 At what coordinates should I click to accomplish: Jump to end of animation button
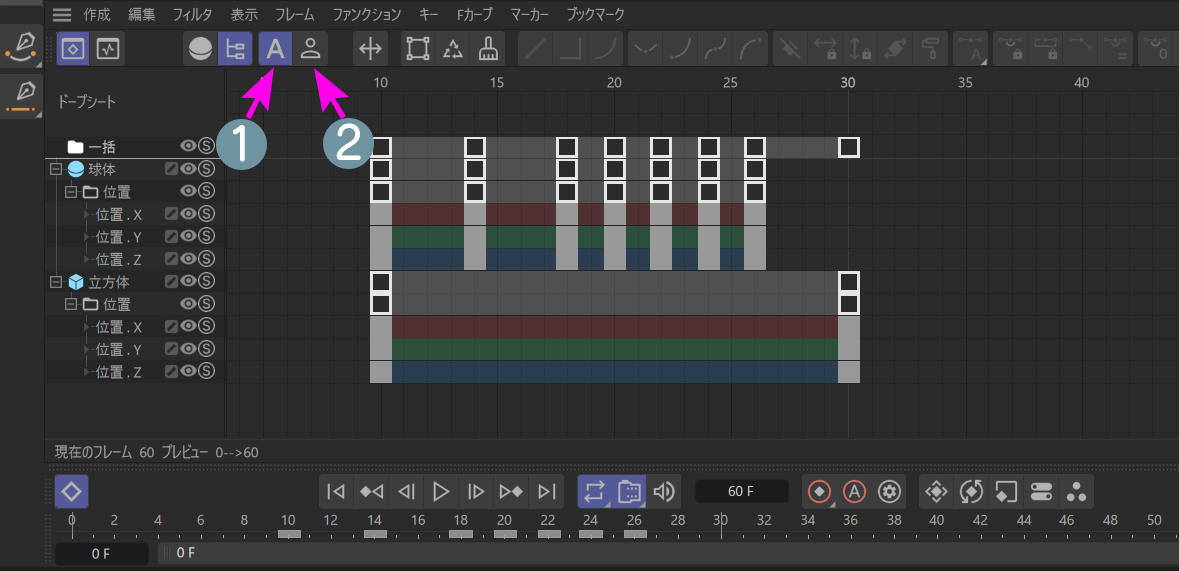tap(547, 491)
